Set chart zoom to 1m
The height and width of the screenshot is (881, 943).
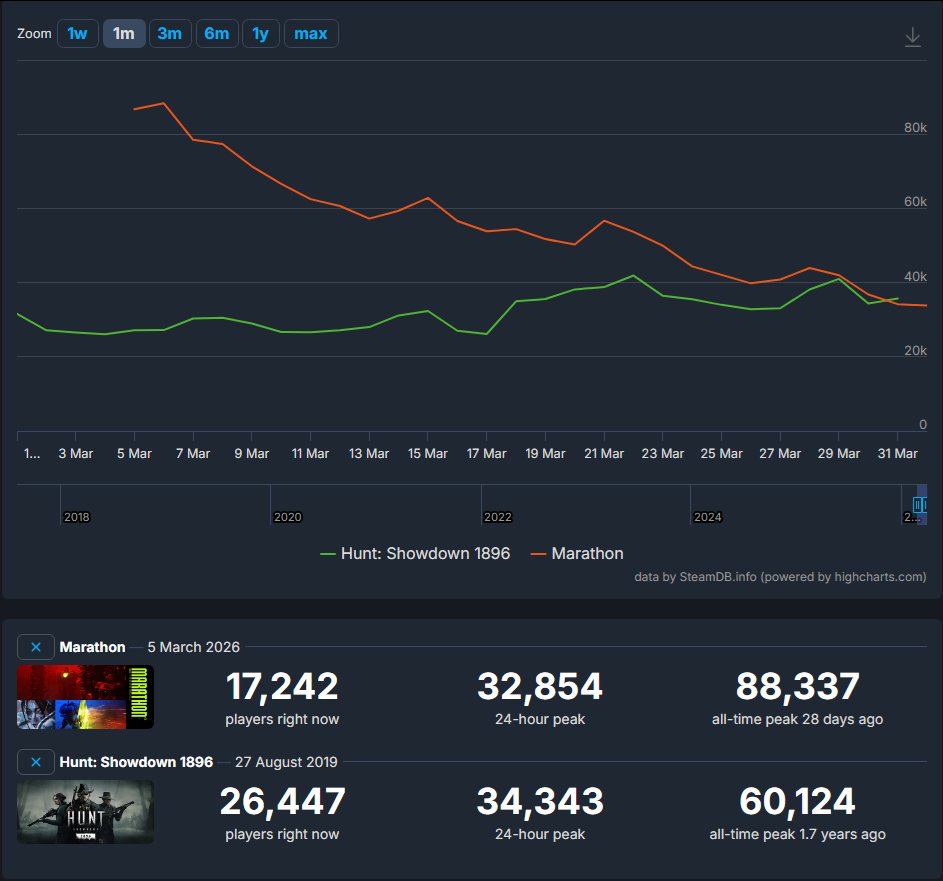click(124, 34)
